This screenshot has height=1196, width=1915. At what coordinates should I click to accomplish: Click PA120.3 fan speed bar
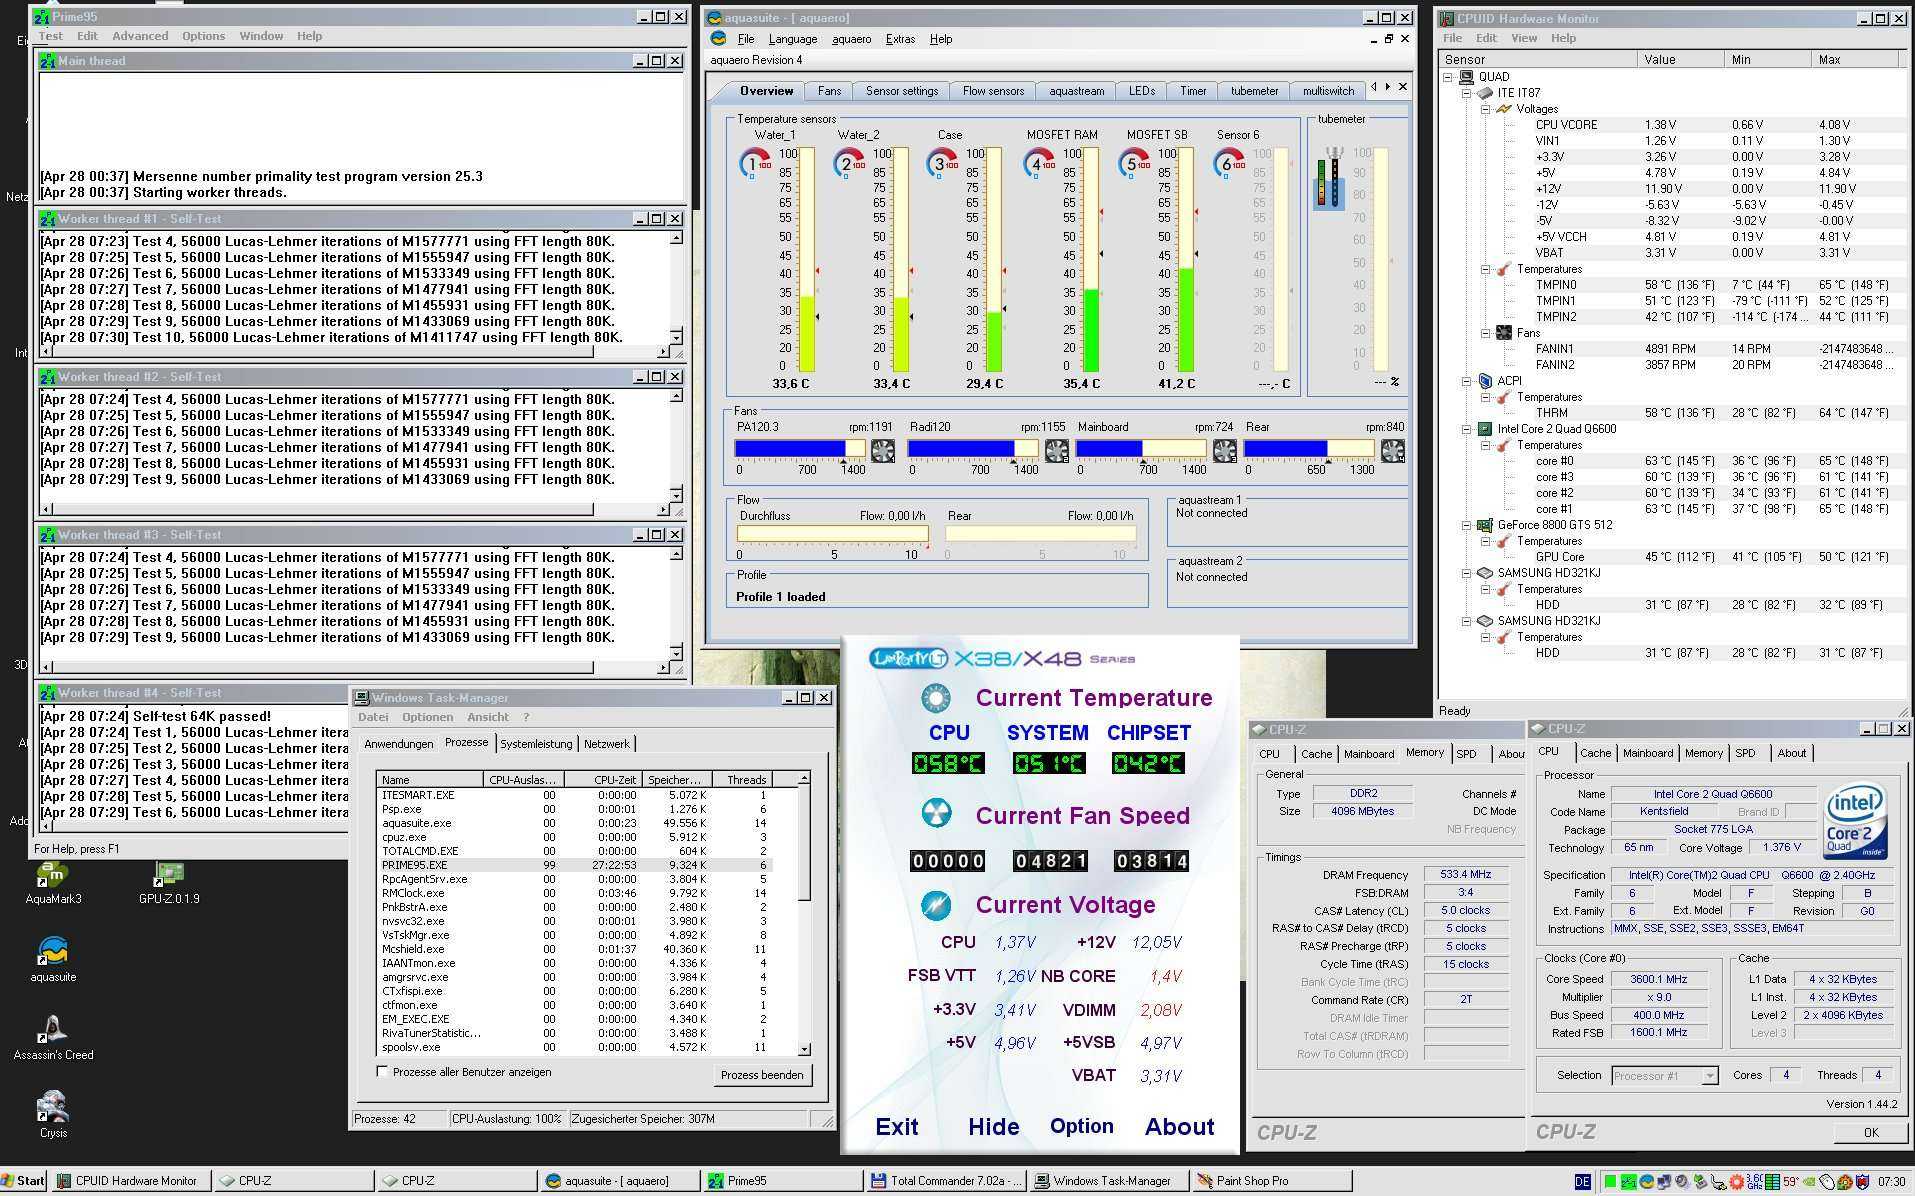[x=801, y=448]
